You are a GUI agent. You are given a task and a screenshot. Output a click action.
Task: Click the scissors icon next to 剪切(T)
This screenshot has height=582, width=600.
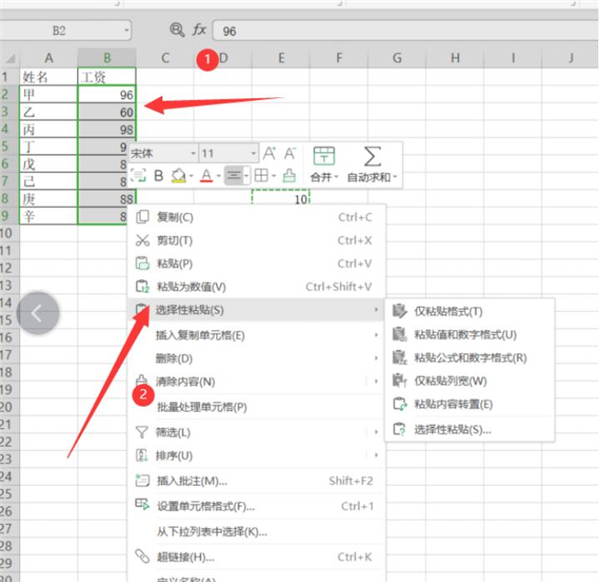tap(142, 240)
